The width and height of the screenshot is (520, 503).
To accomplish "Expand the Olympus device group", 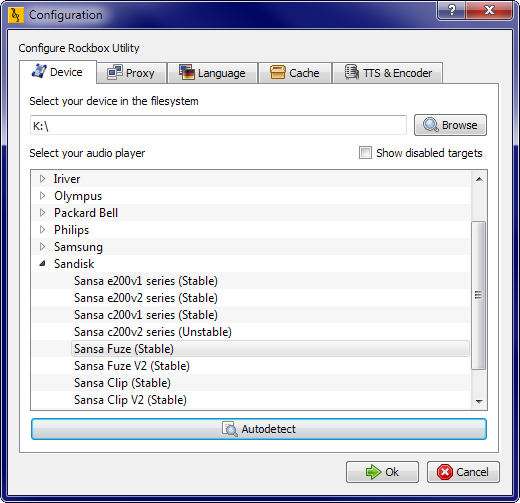I will point(42,196).
